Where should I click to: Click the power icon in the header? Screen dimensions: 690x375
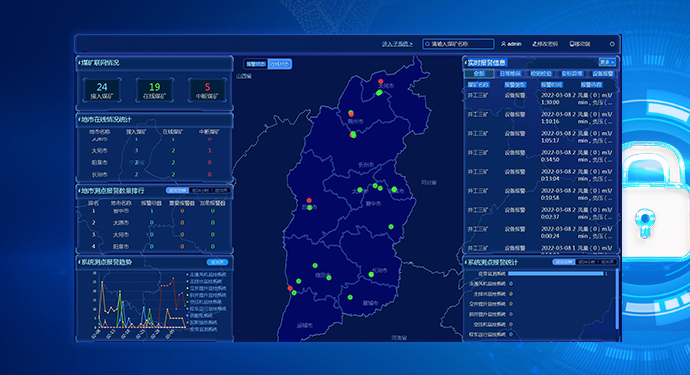click(612, 44)
